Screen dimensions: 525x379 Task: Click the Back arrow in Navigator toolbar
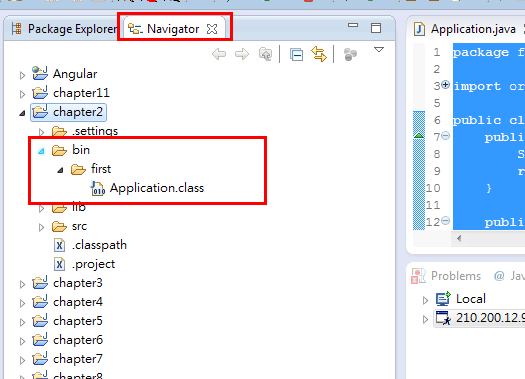pos(219,54)
